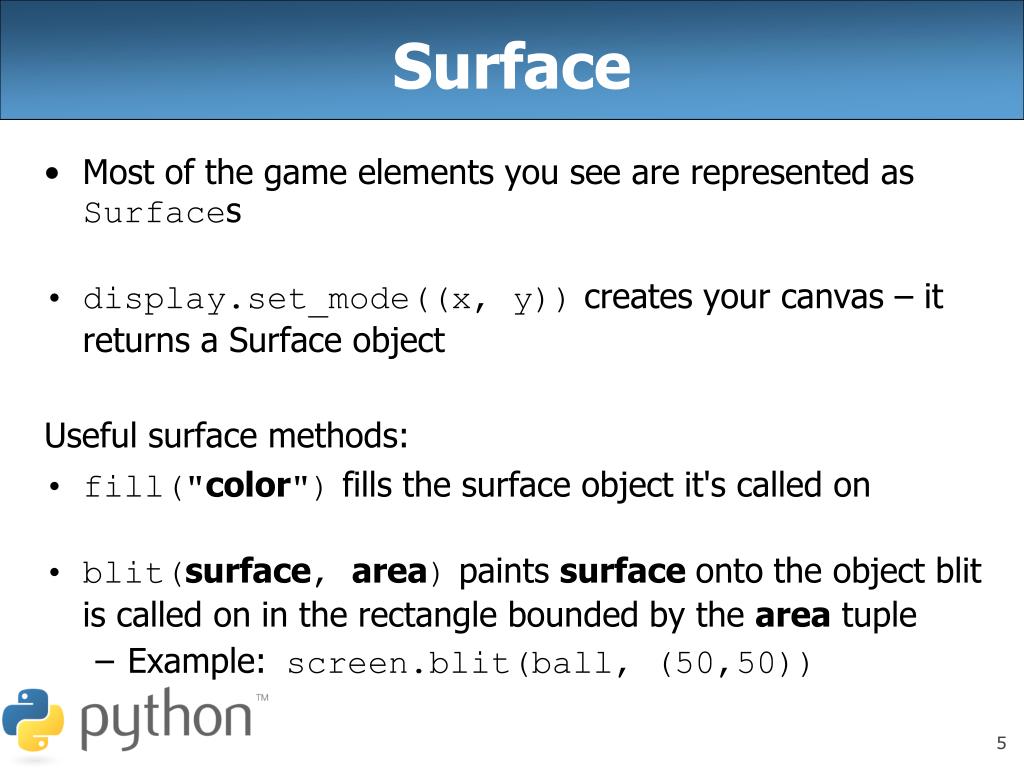Click the first bullet point dot
This screenshot has width=1024, height=768.
point(52,174)
